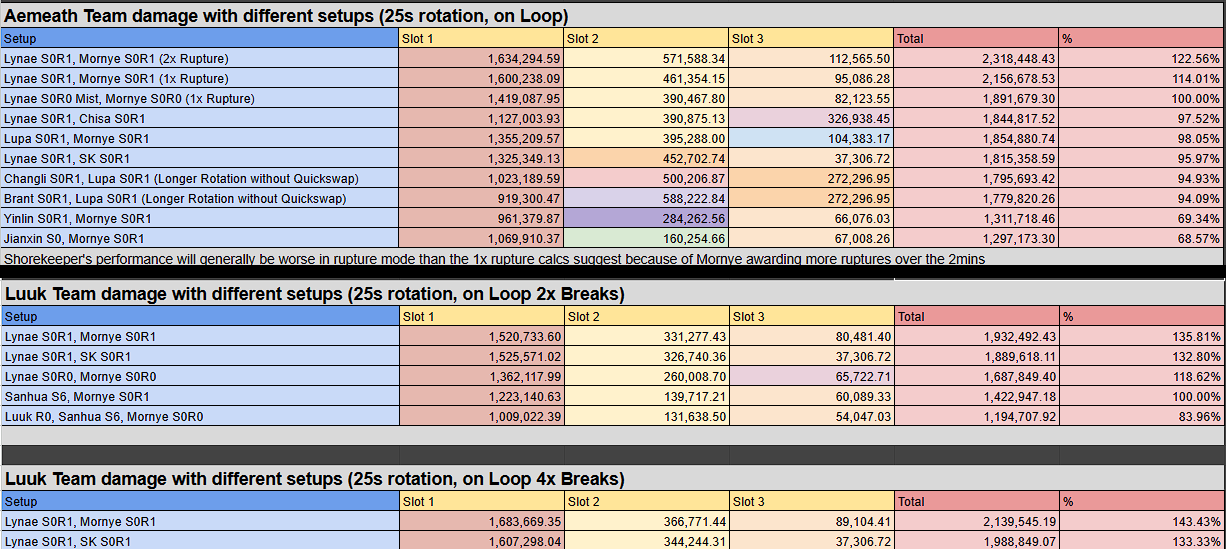Select 'Brant S0R1, Lupa S0R1' setup cell
This screenshot has width=1226, height=549.
[x=200, y=199]
